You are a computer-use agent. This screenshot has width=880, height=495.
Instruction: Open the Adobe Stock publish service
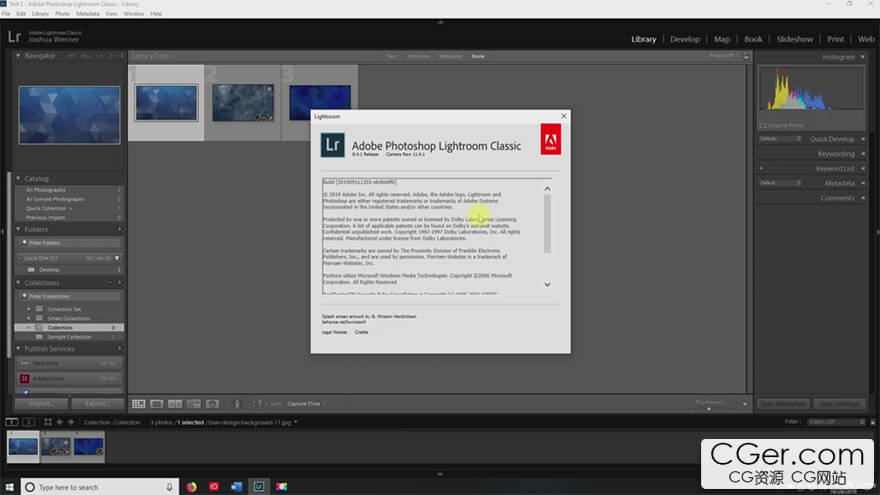pyautogui.click(x=69, y=379)
